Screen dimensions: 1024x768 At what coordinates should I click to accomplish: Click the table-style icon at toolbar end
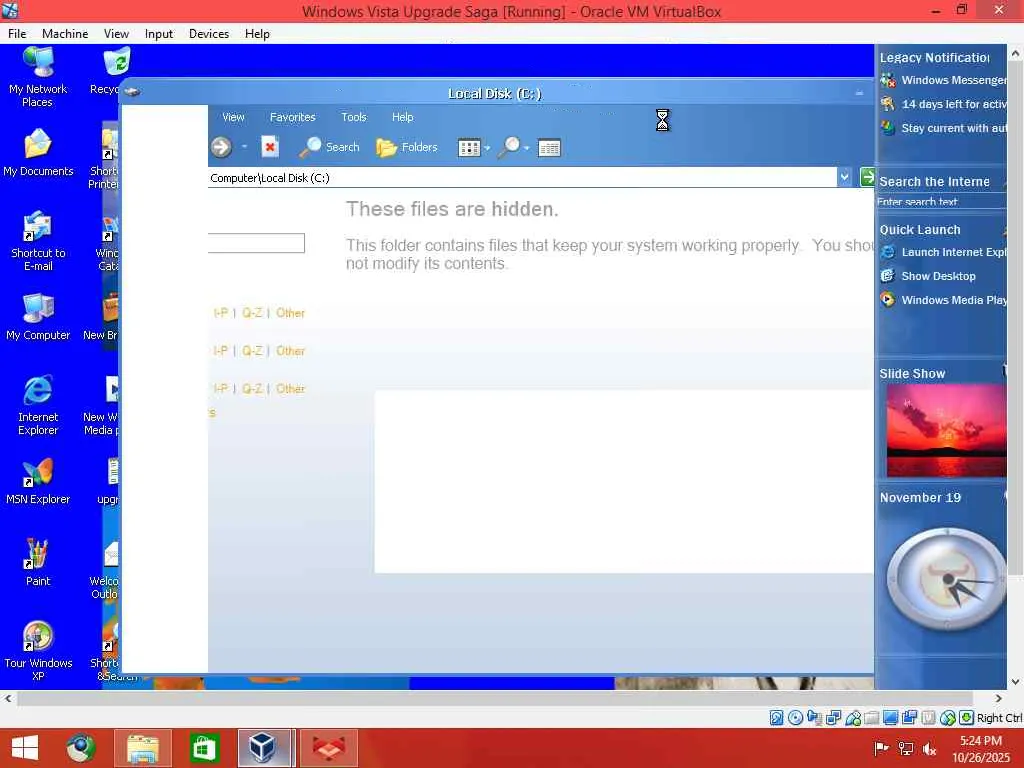click(x=549, y=148)
